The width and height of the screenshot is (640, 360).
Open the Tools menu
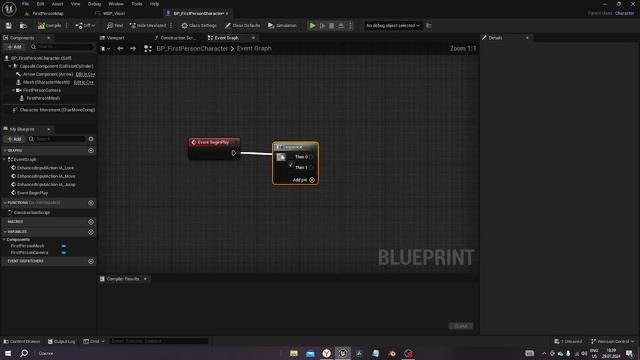click(137, 4)
